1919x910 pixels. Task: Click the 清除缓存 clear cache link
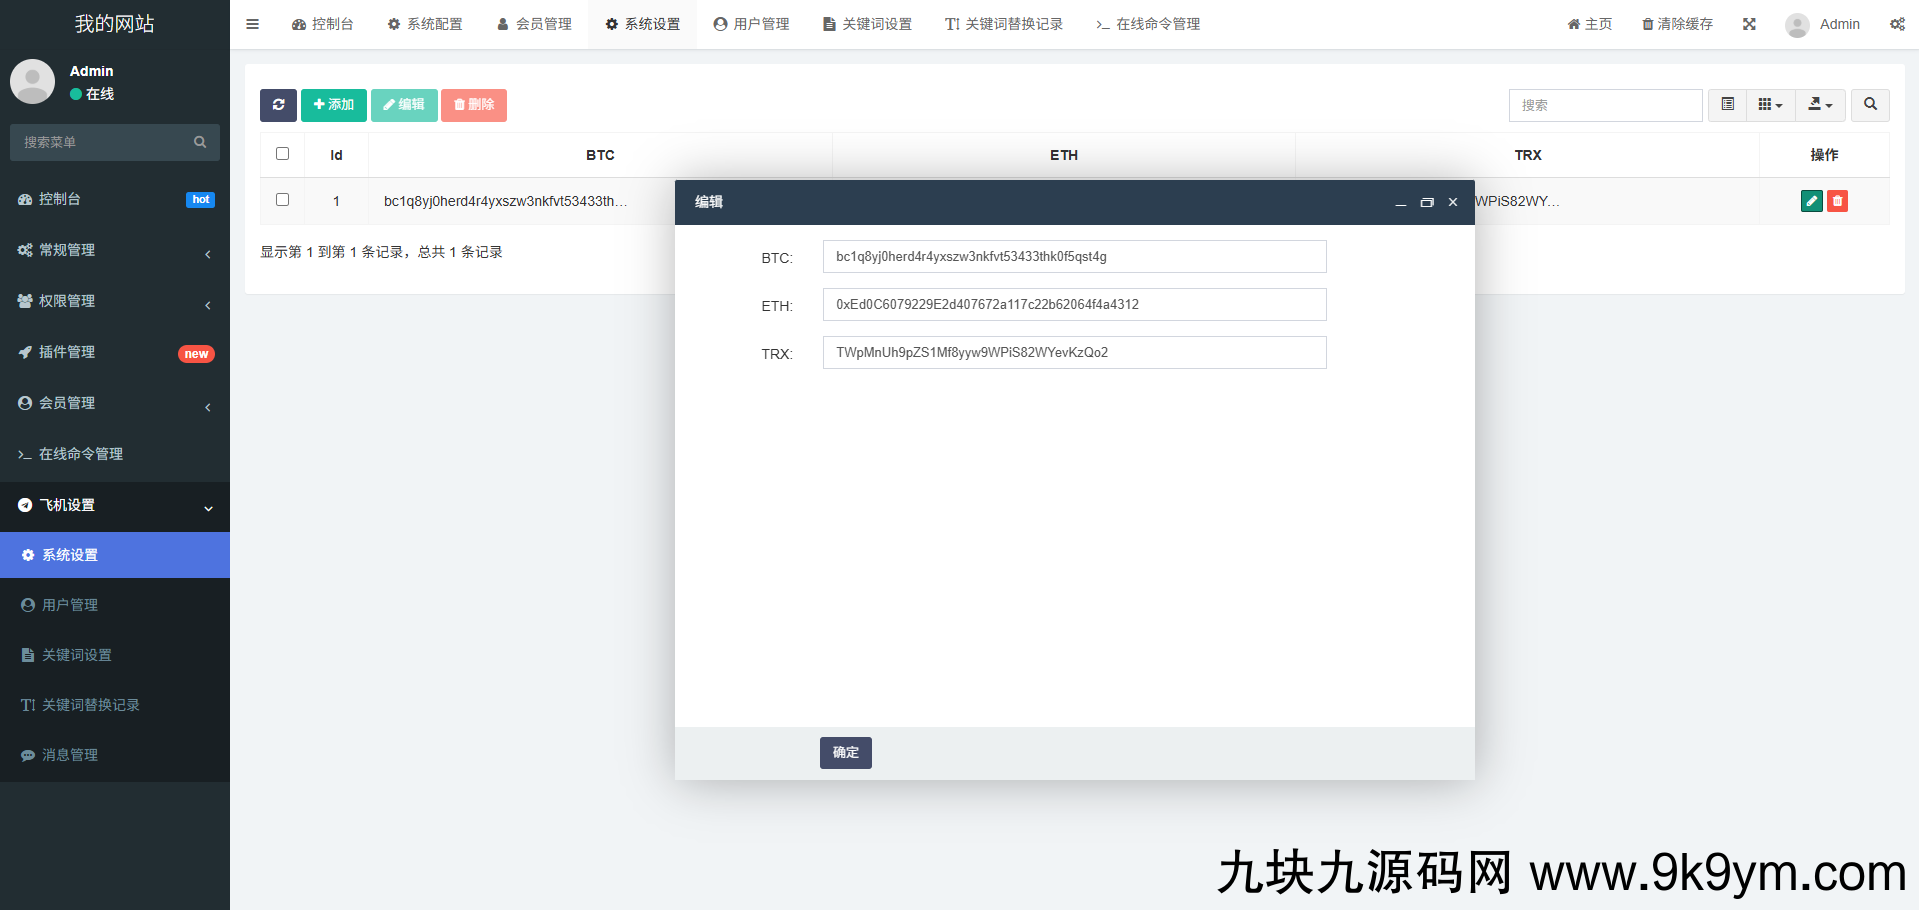click(1678, 24)
